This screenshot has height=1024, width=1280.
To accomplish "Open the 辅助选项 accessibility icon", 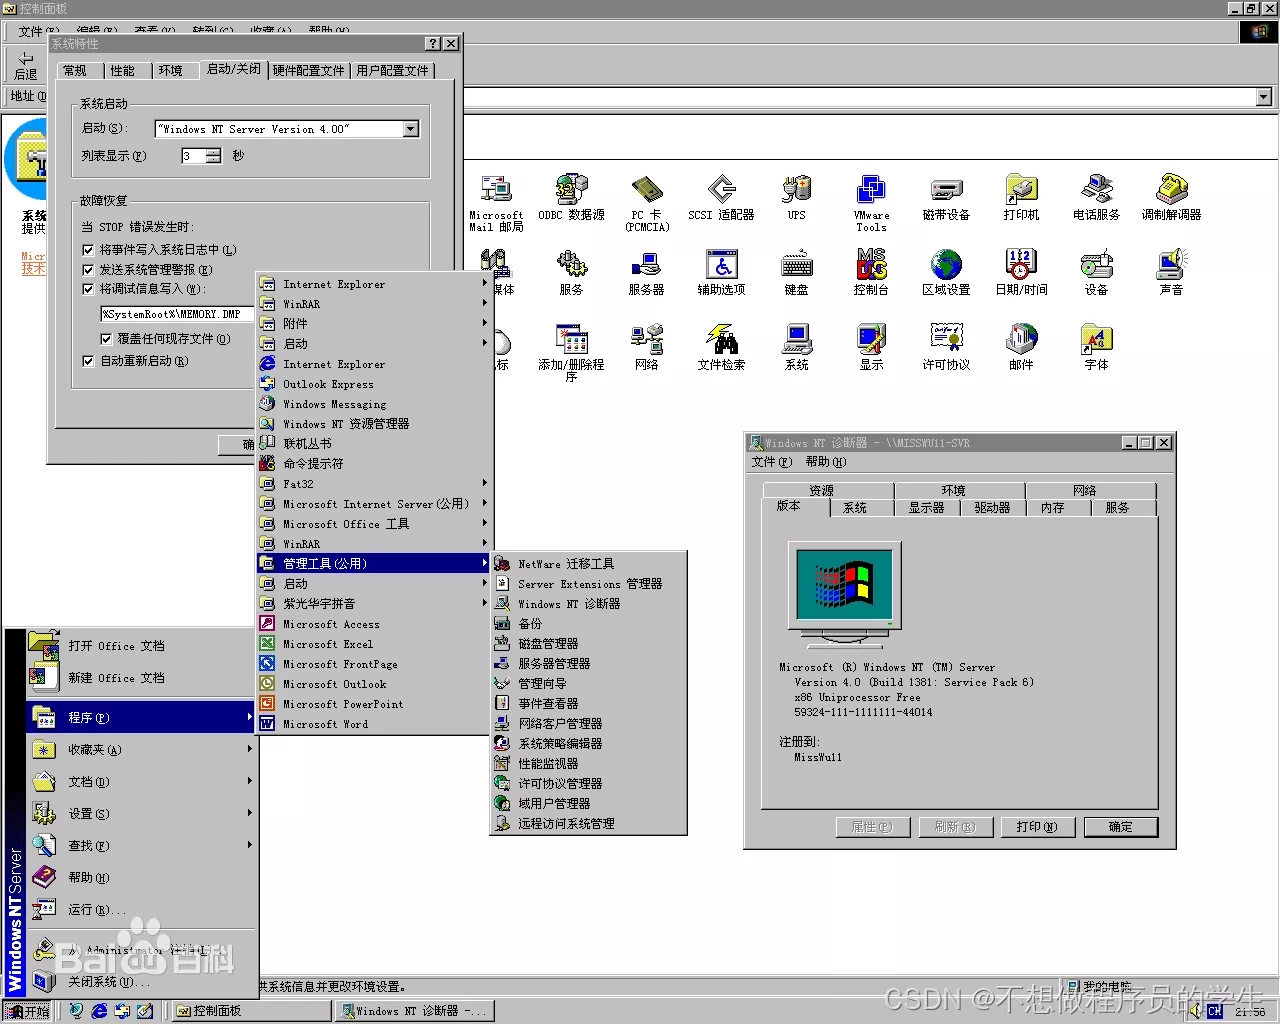I will point(721,271).
